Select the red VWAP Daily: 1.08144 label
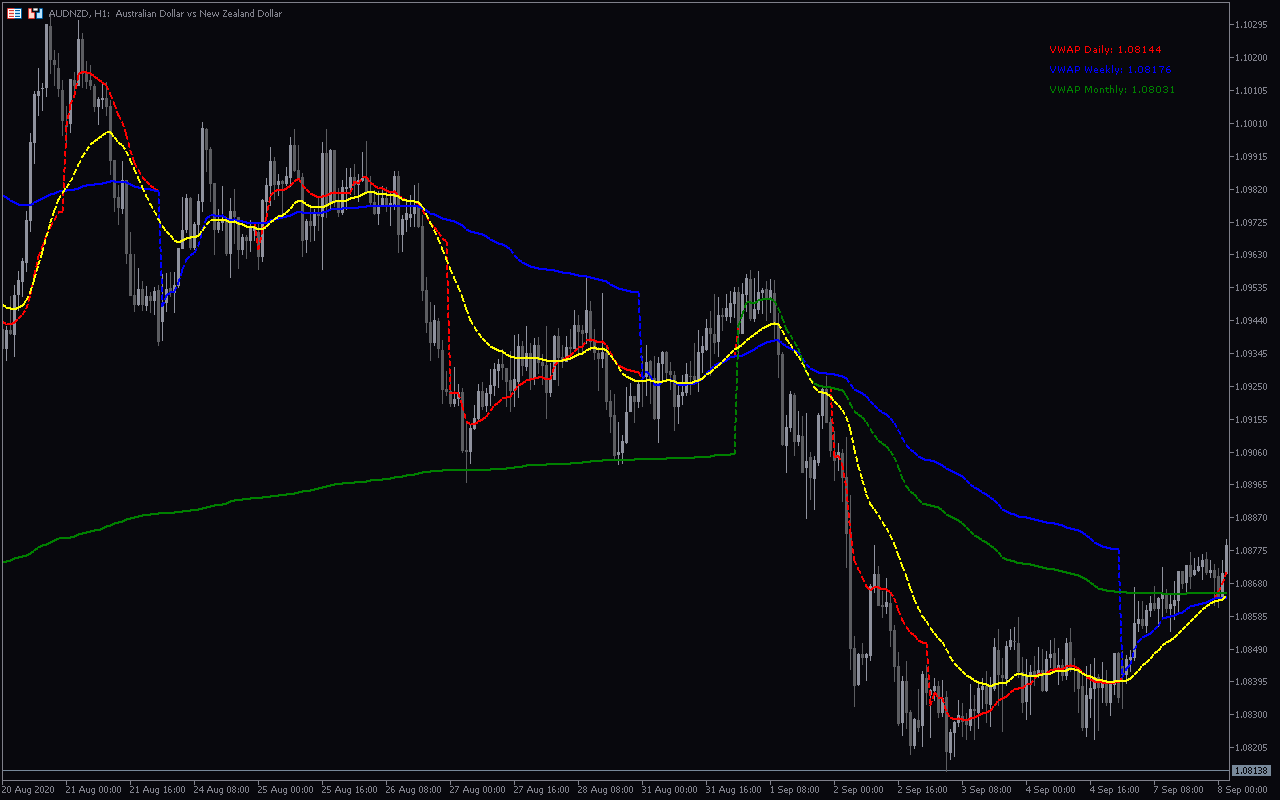1280x800 pixels. tap(1105, 49)
